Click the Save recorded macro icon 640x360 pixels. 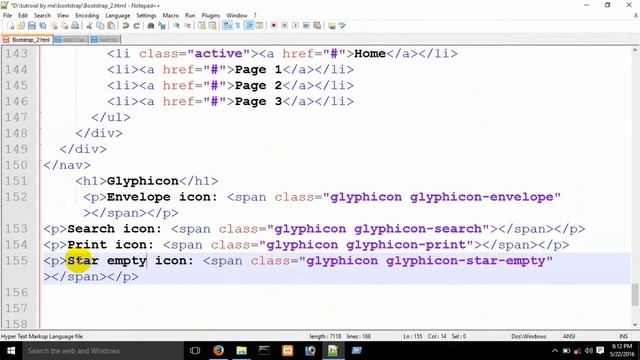coord(317,26)
